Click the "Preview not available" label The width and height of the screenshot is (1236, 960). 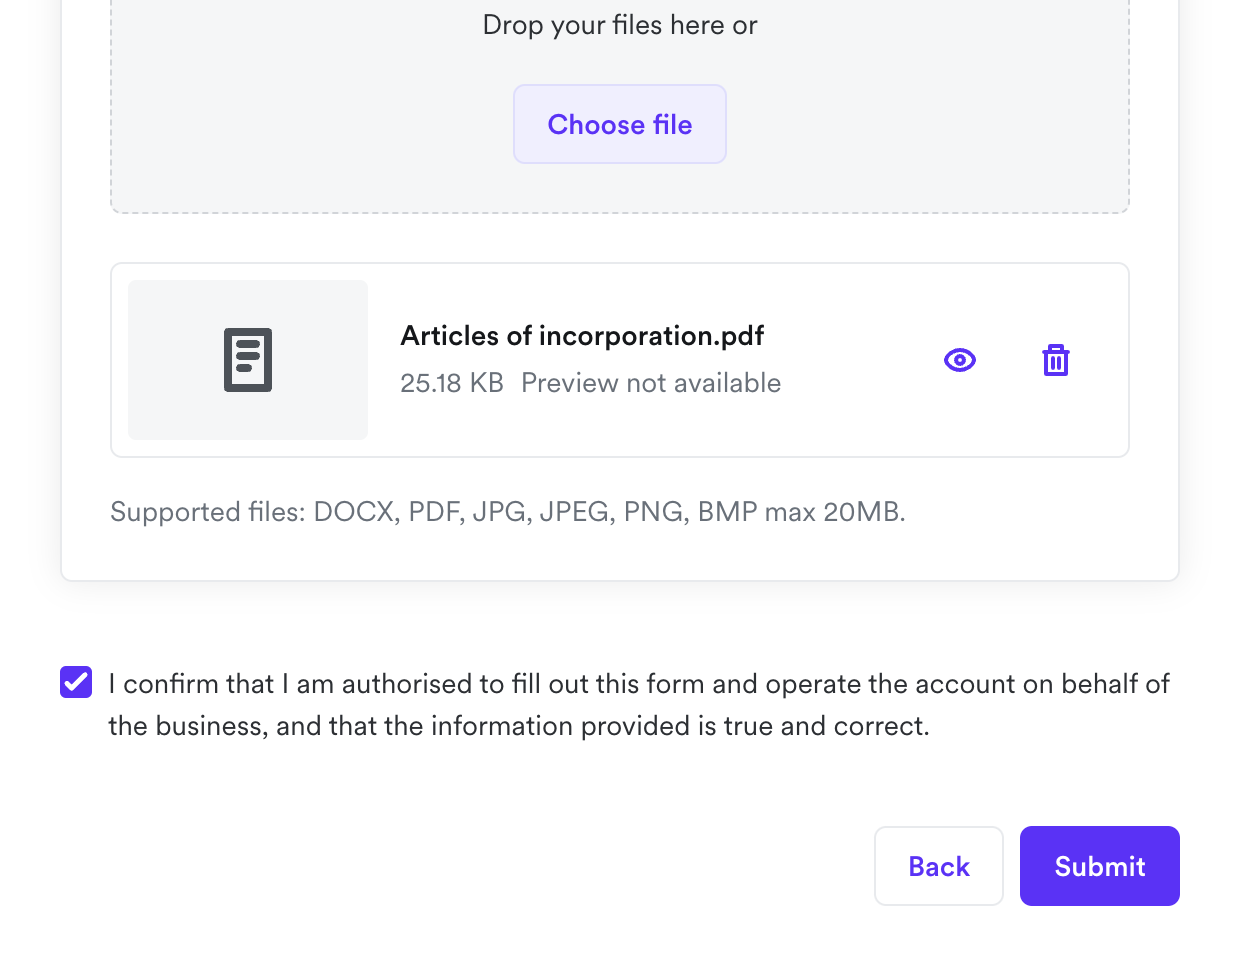(x=651, y=383)
